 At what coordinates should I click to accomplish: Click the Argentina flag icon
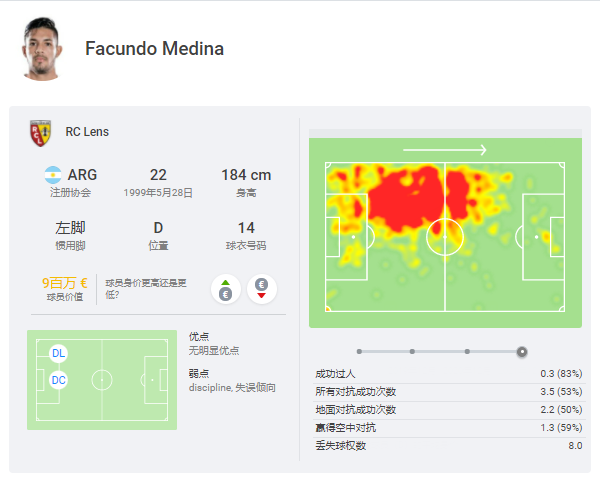pyautogui.click(x=53, y=174)
